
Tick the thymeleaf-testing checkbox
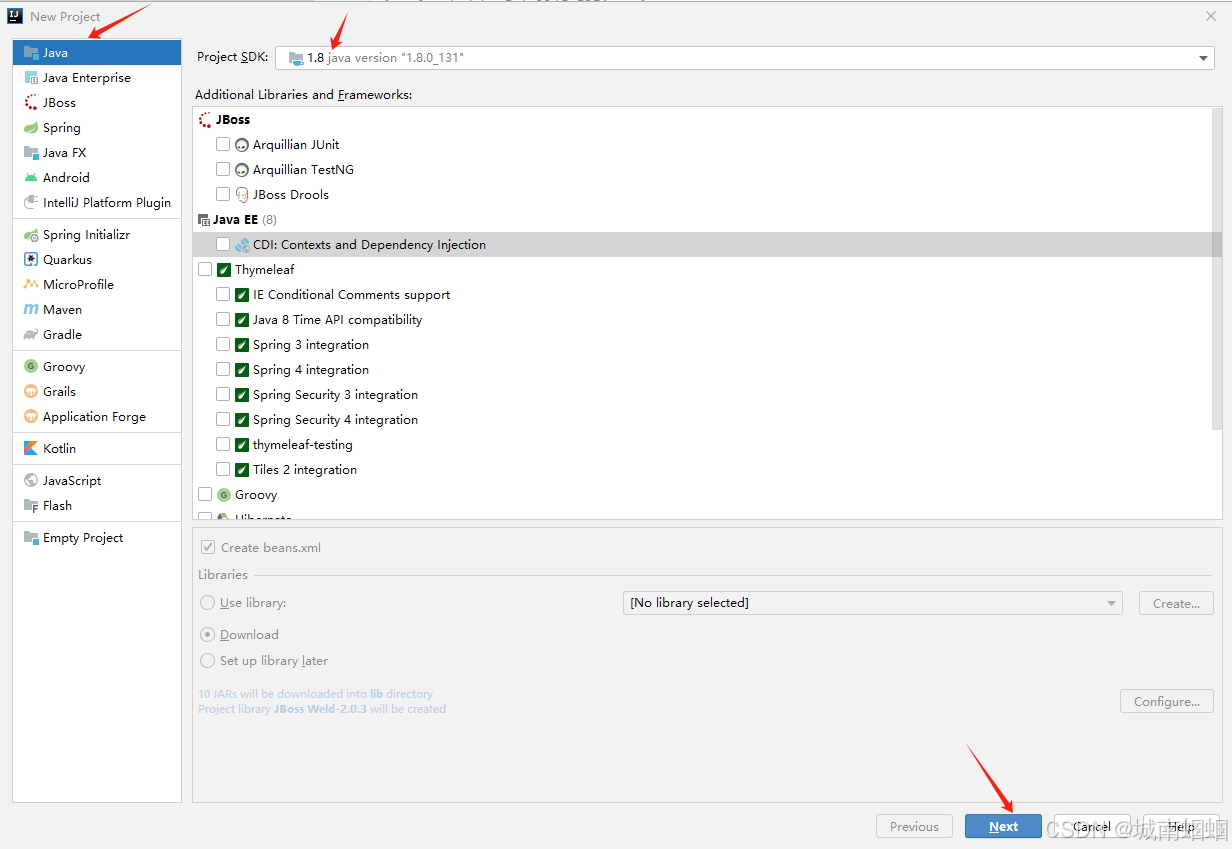223,444
